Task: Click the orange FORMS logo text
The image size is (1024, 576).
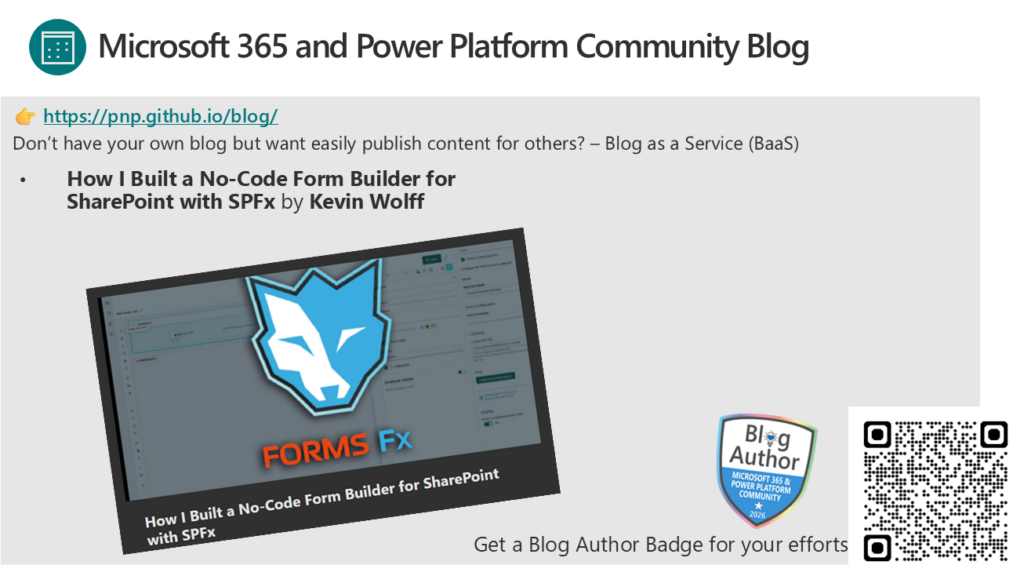Action: (316, 451)
